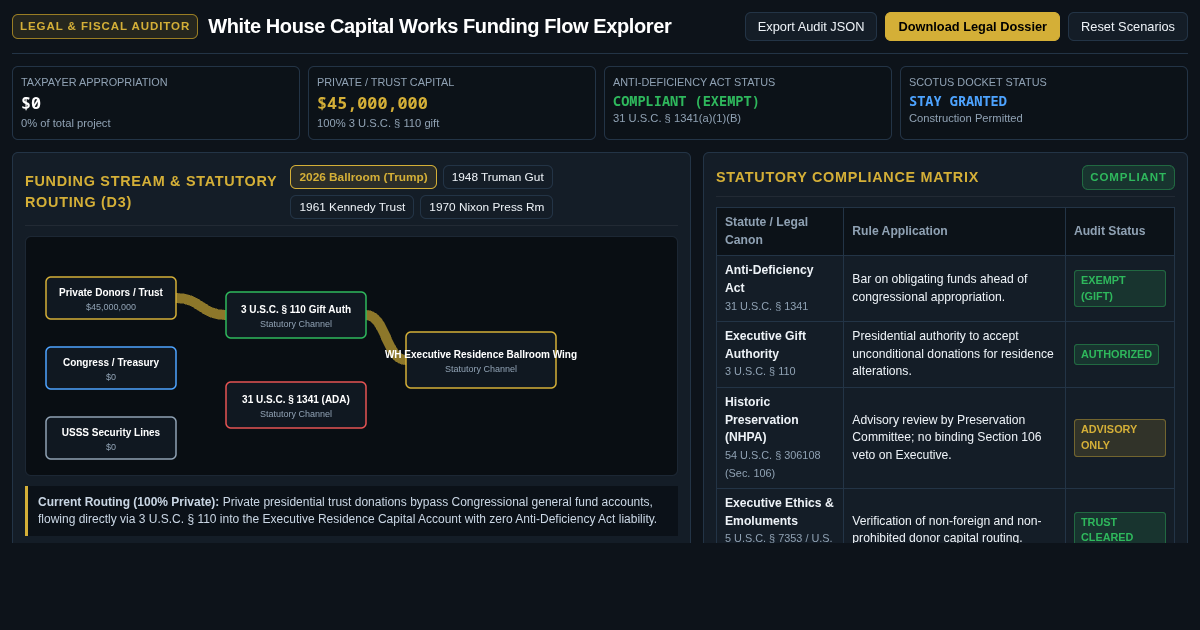Click White House Capital Works page title
The image size is (1200, 630).
(440, 26)
